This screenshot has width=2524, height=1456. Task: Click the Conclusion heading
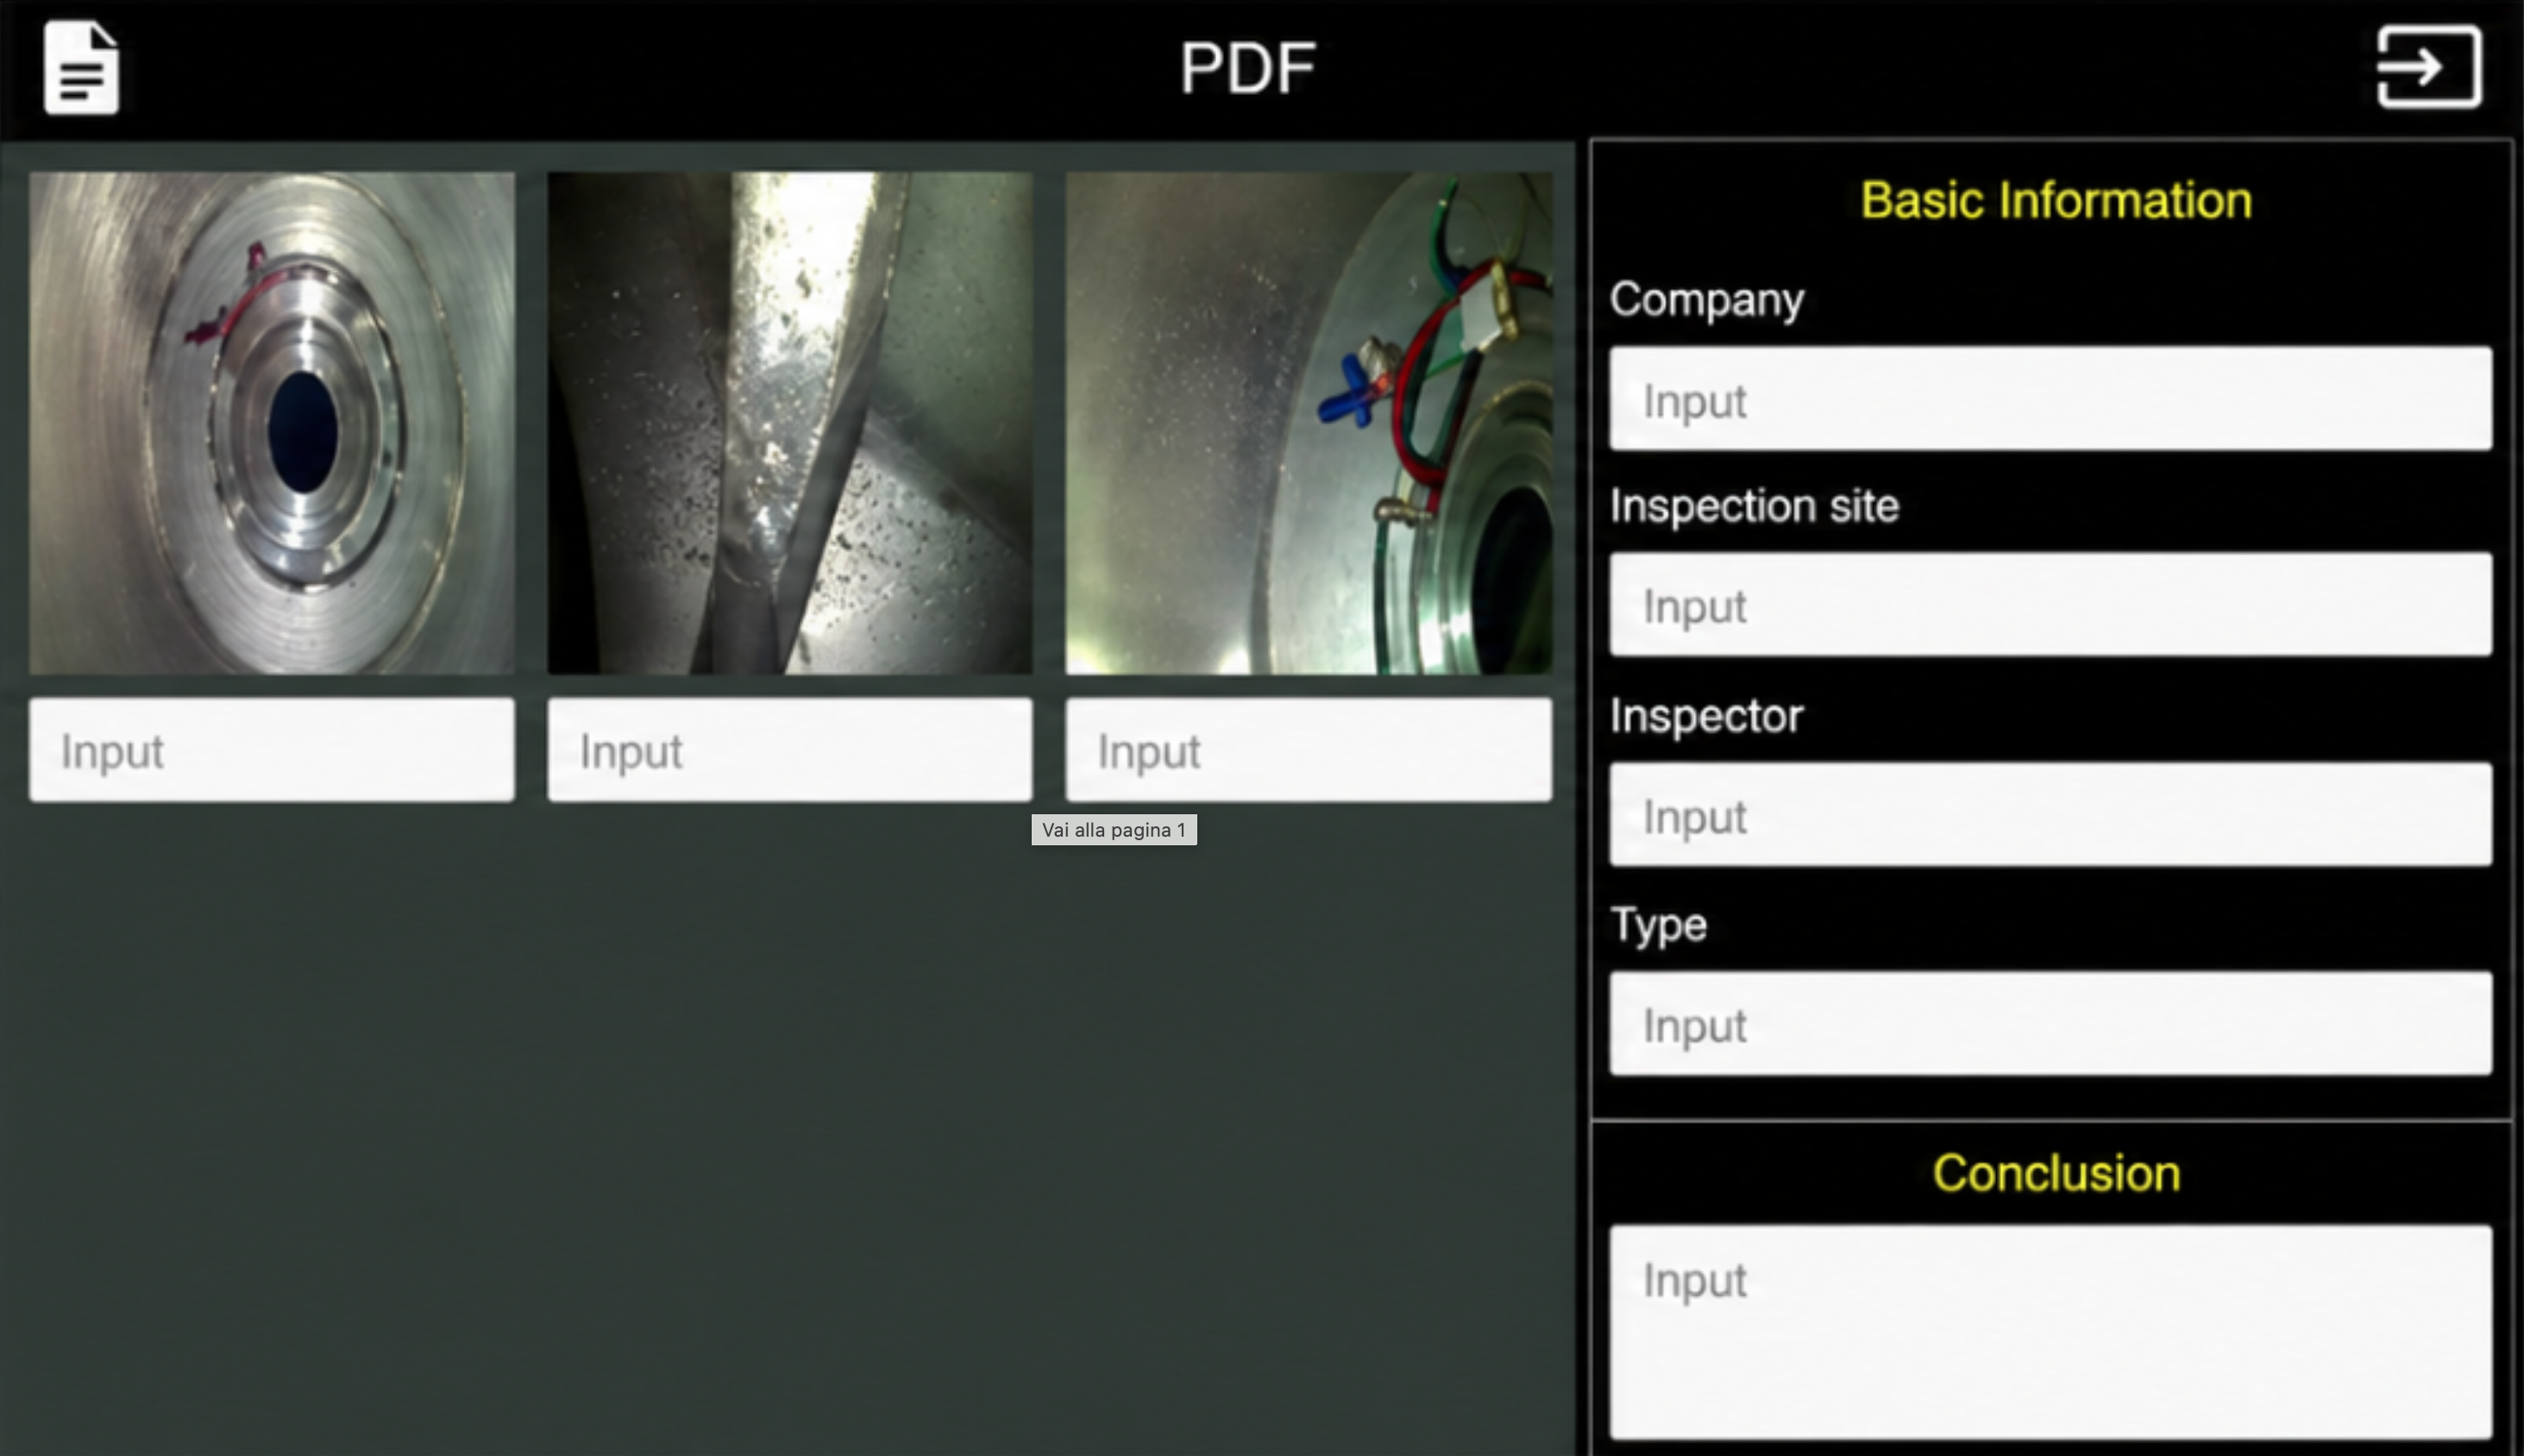[x=2056, y=1173]
